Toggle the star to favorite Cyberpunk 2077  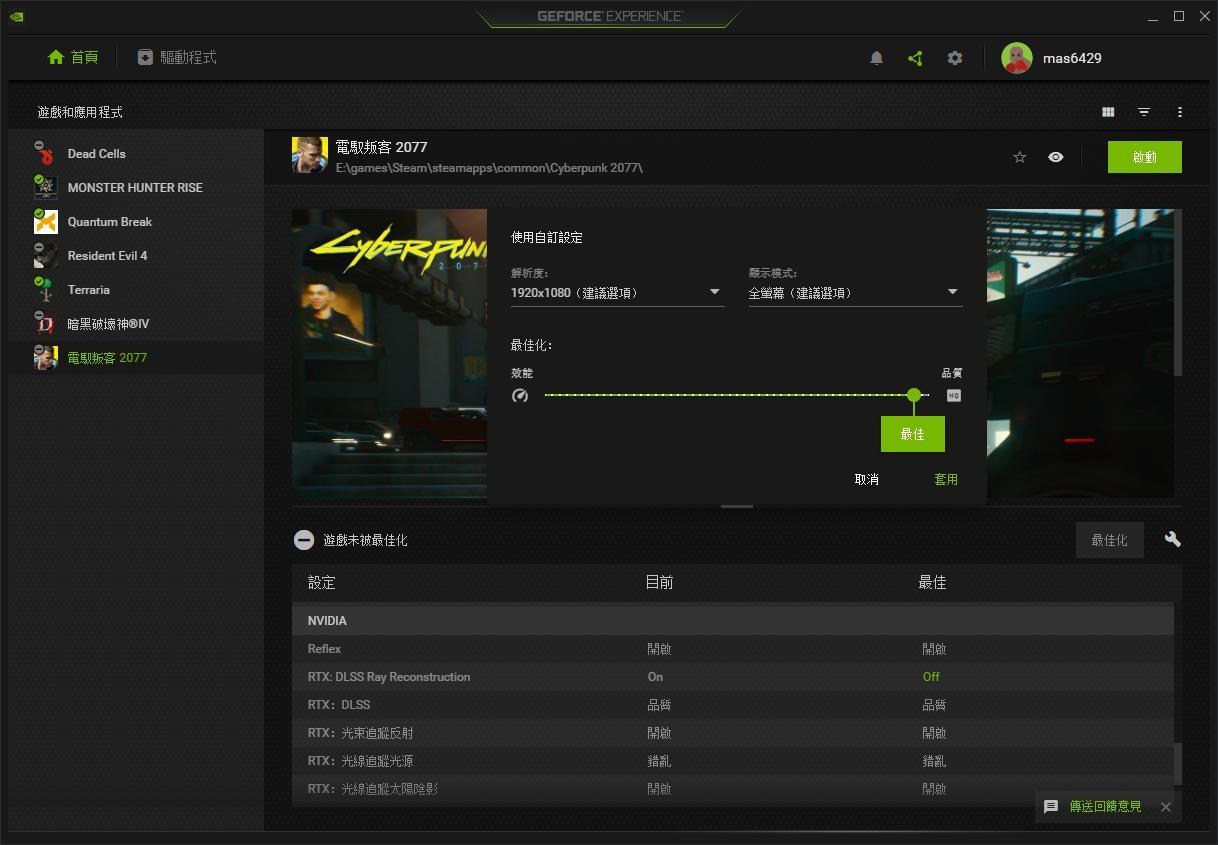pos(1019,157)
